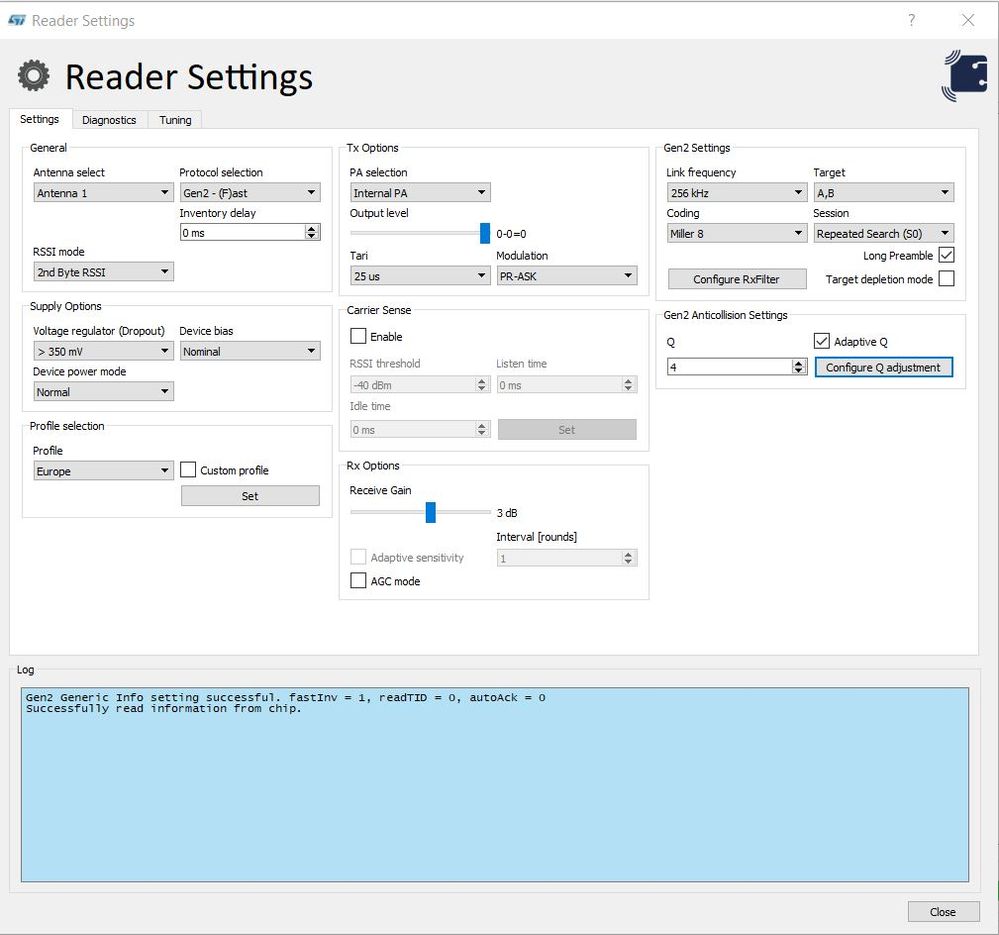Open the RSSI mode dropdown
This screenshot has width=999, height=935.
pyautogui.click(x=103, y=272)
